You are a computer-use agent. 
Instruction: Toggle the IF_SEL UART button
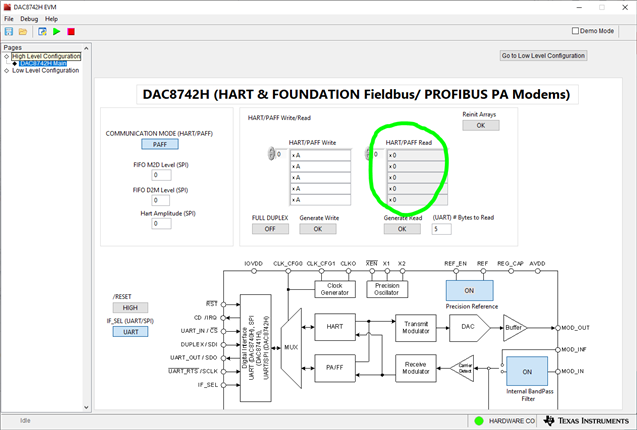[x=130, y=332]
